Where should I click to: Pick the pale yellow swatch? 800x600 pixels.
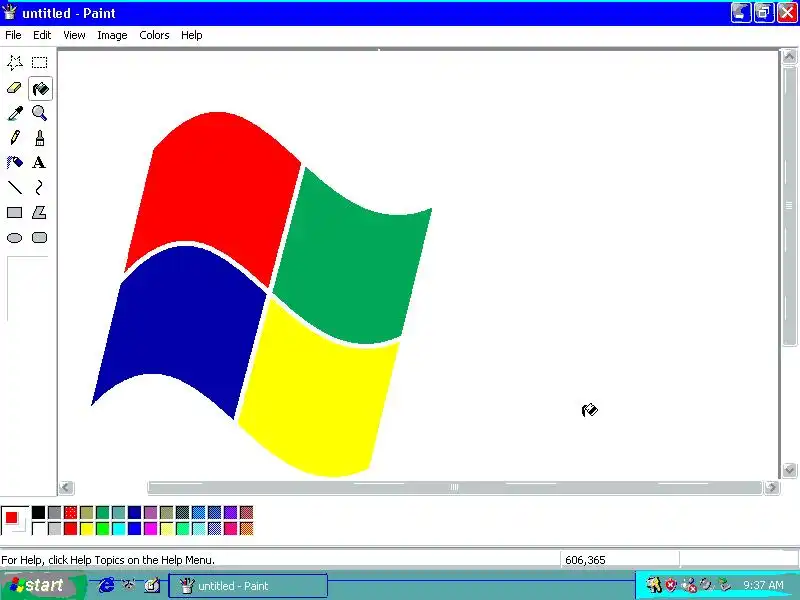166,528
